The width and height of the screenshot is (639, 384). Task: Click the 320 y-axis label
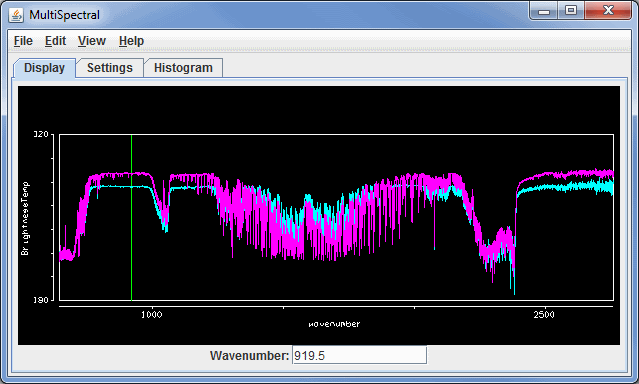41,134
